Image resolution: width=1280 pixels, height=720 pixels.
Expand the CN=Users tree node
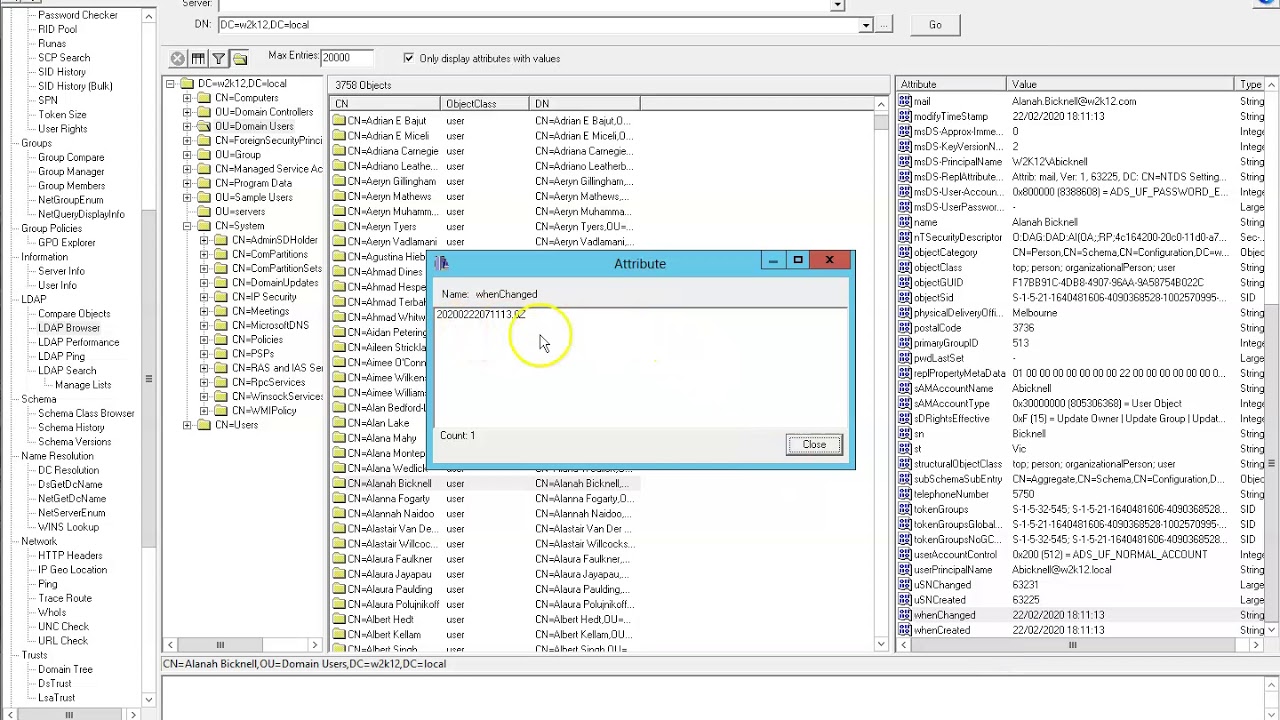(187, 425)
